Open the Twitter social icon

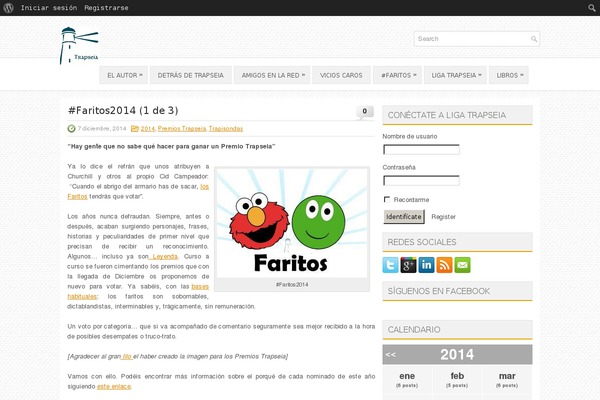point(390,265)
